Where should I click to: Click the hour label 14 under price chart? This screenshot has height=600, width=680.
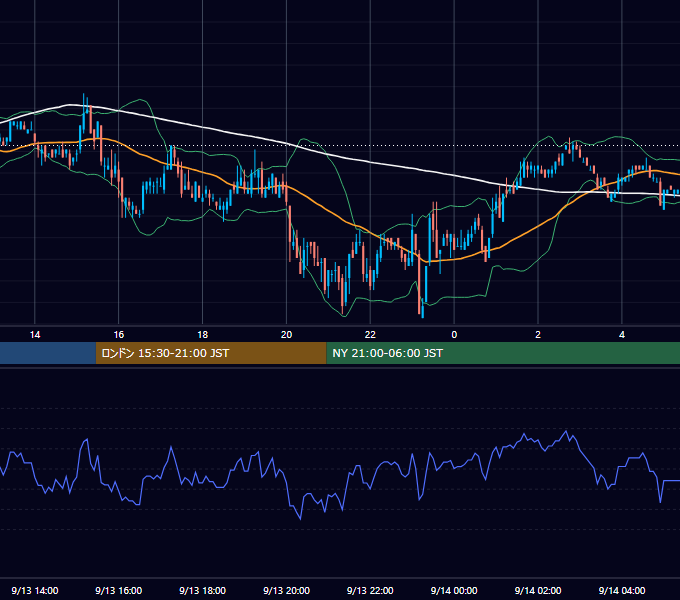click(35, 335)
